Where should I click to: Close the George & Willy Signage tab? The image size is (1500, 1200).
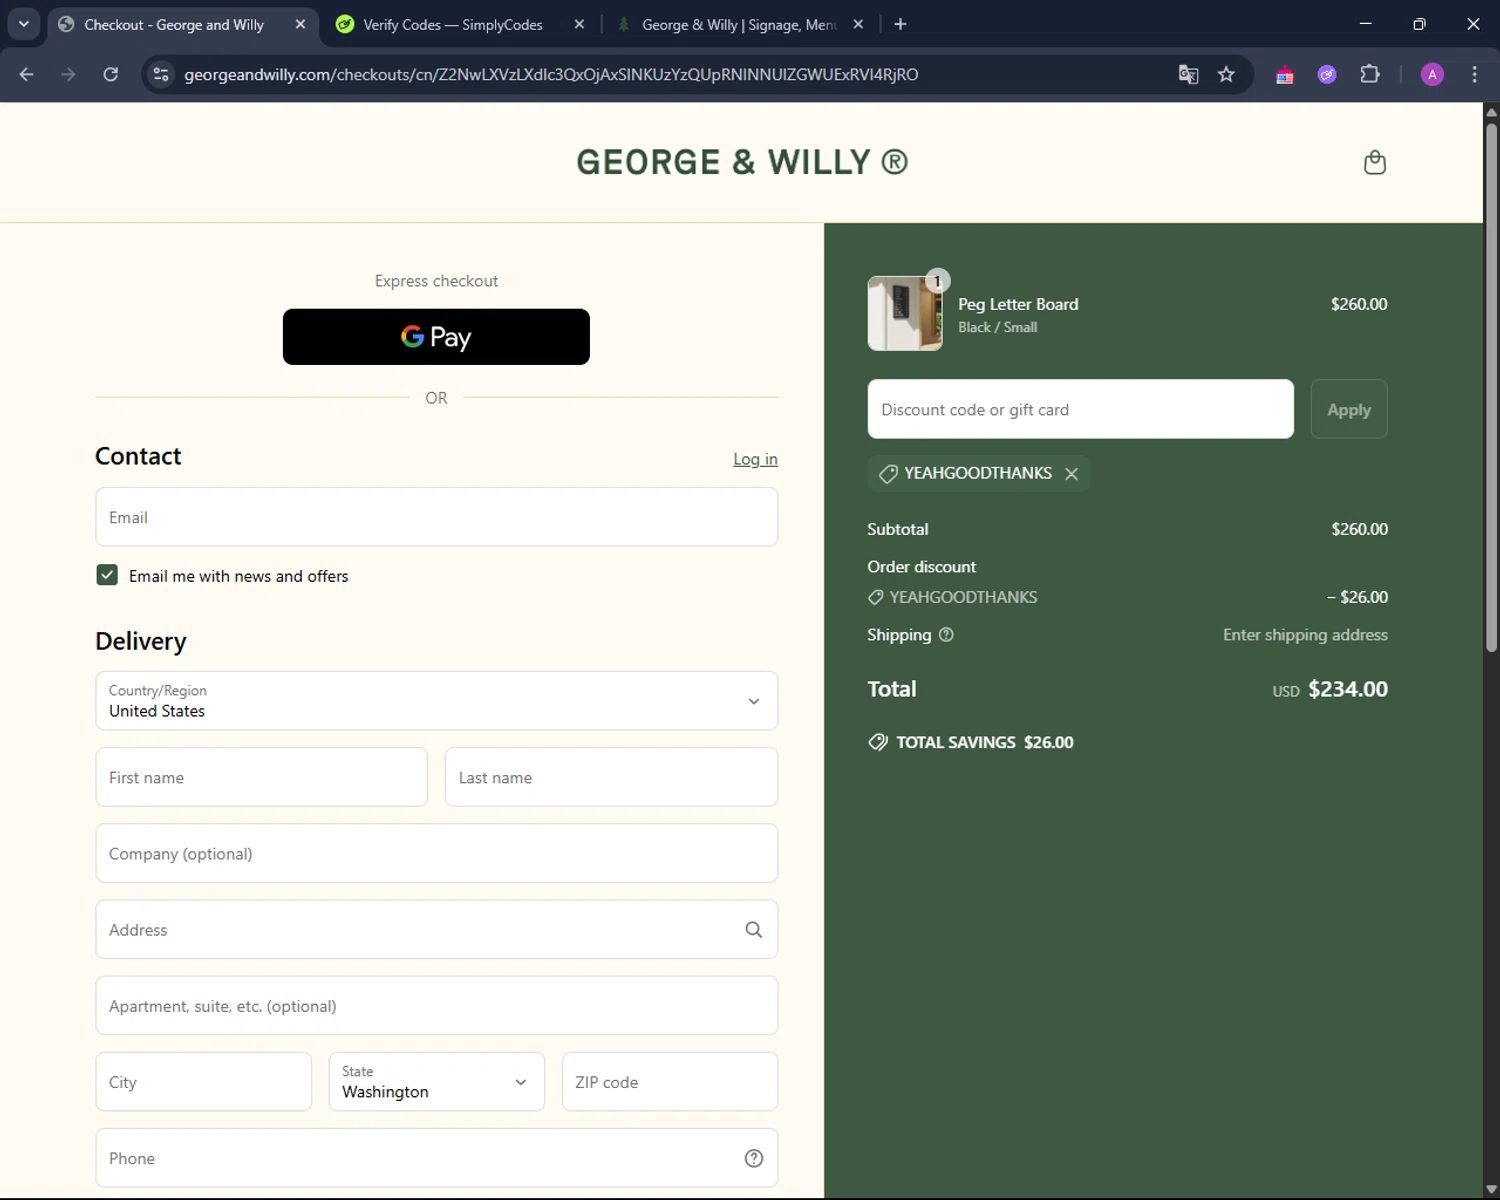(x=858, y=24)
